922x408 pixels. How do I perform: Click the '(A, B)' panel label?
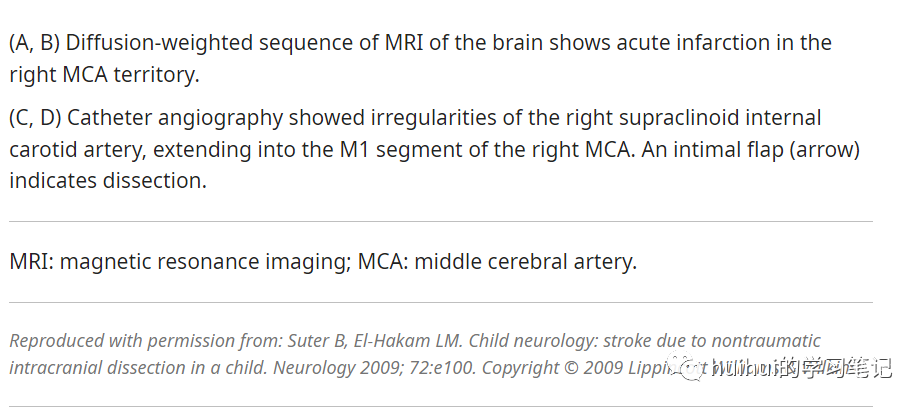click(x=35, y=43)
